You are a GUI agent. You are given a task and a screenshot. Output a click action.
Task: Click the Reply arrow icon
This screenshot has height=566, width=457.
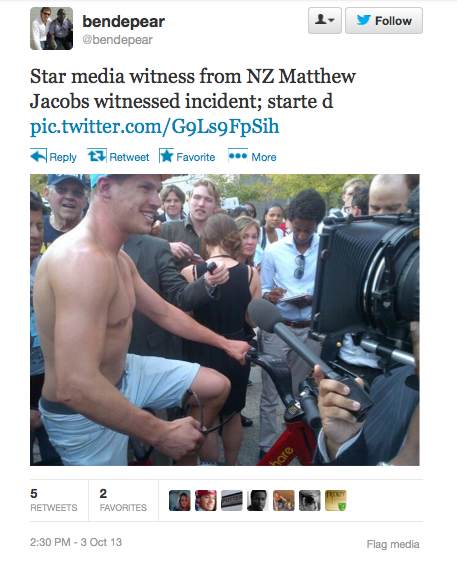pos(38,156)
